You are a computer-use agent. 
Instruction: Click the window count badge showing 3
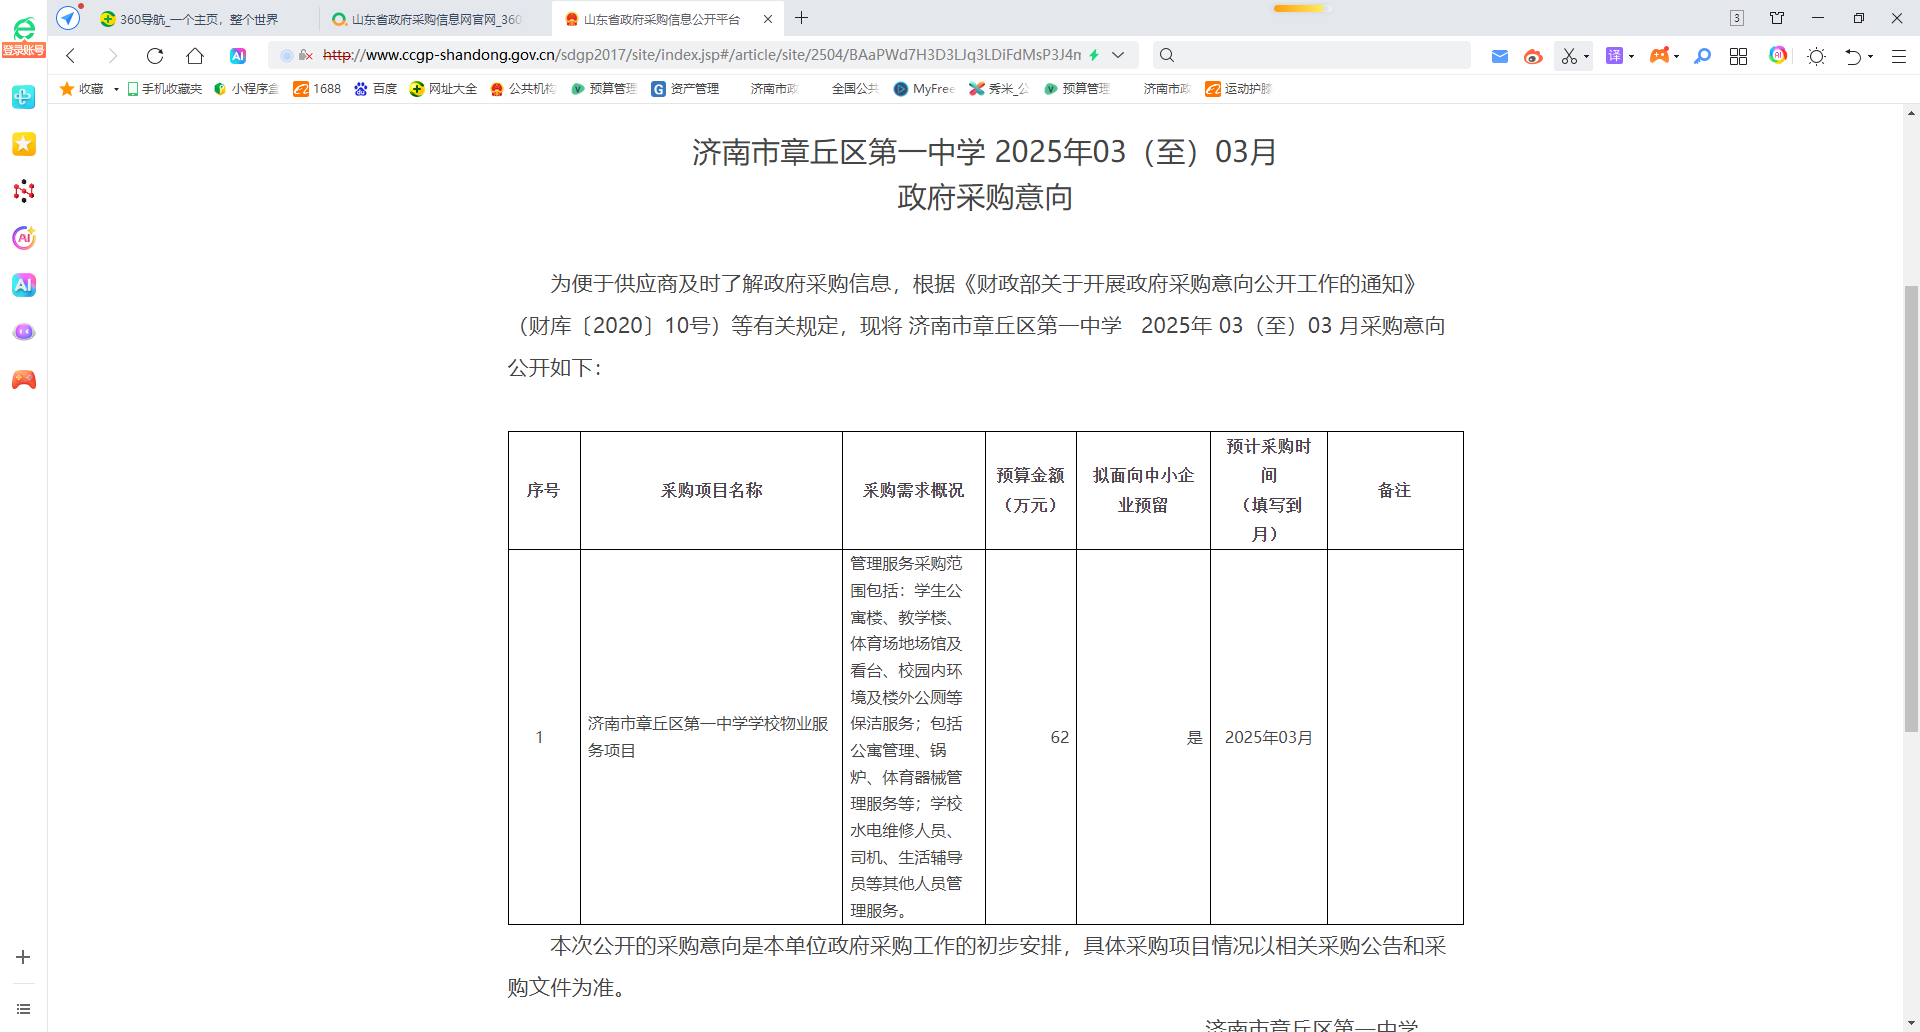[1737, 18]
